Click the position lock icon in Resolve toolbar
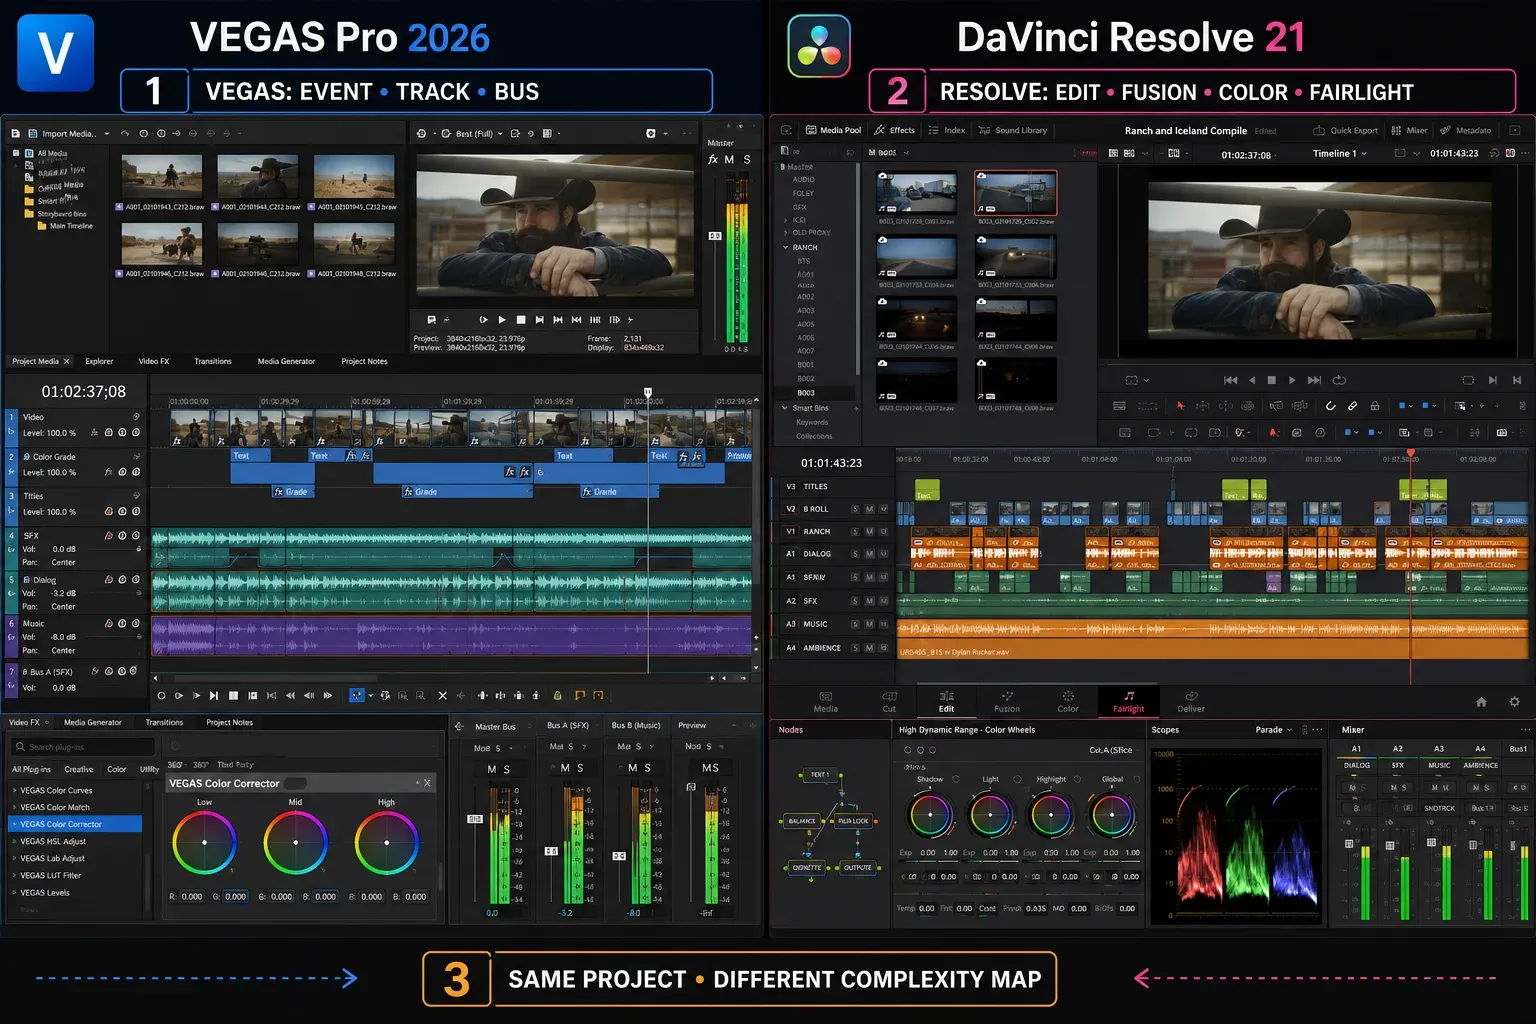The width and height of the screenshot is (1536, 1024). [x=1375, y=406]
